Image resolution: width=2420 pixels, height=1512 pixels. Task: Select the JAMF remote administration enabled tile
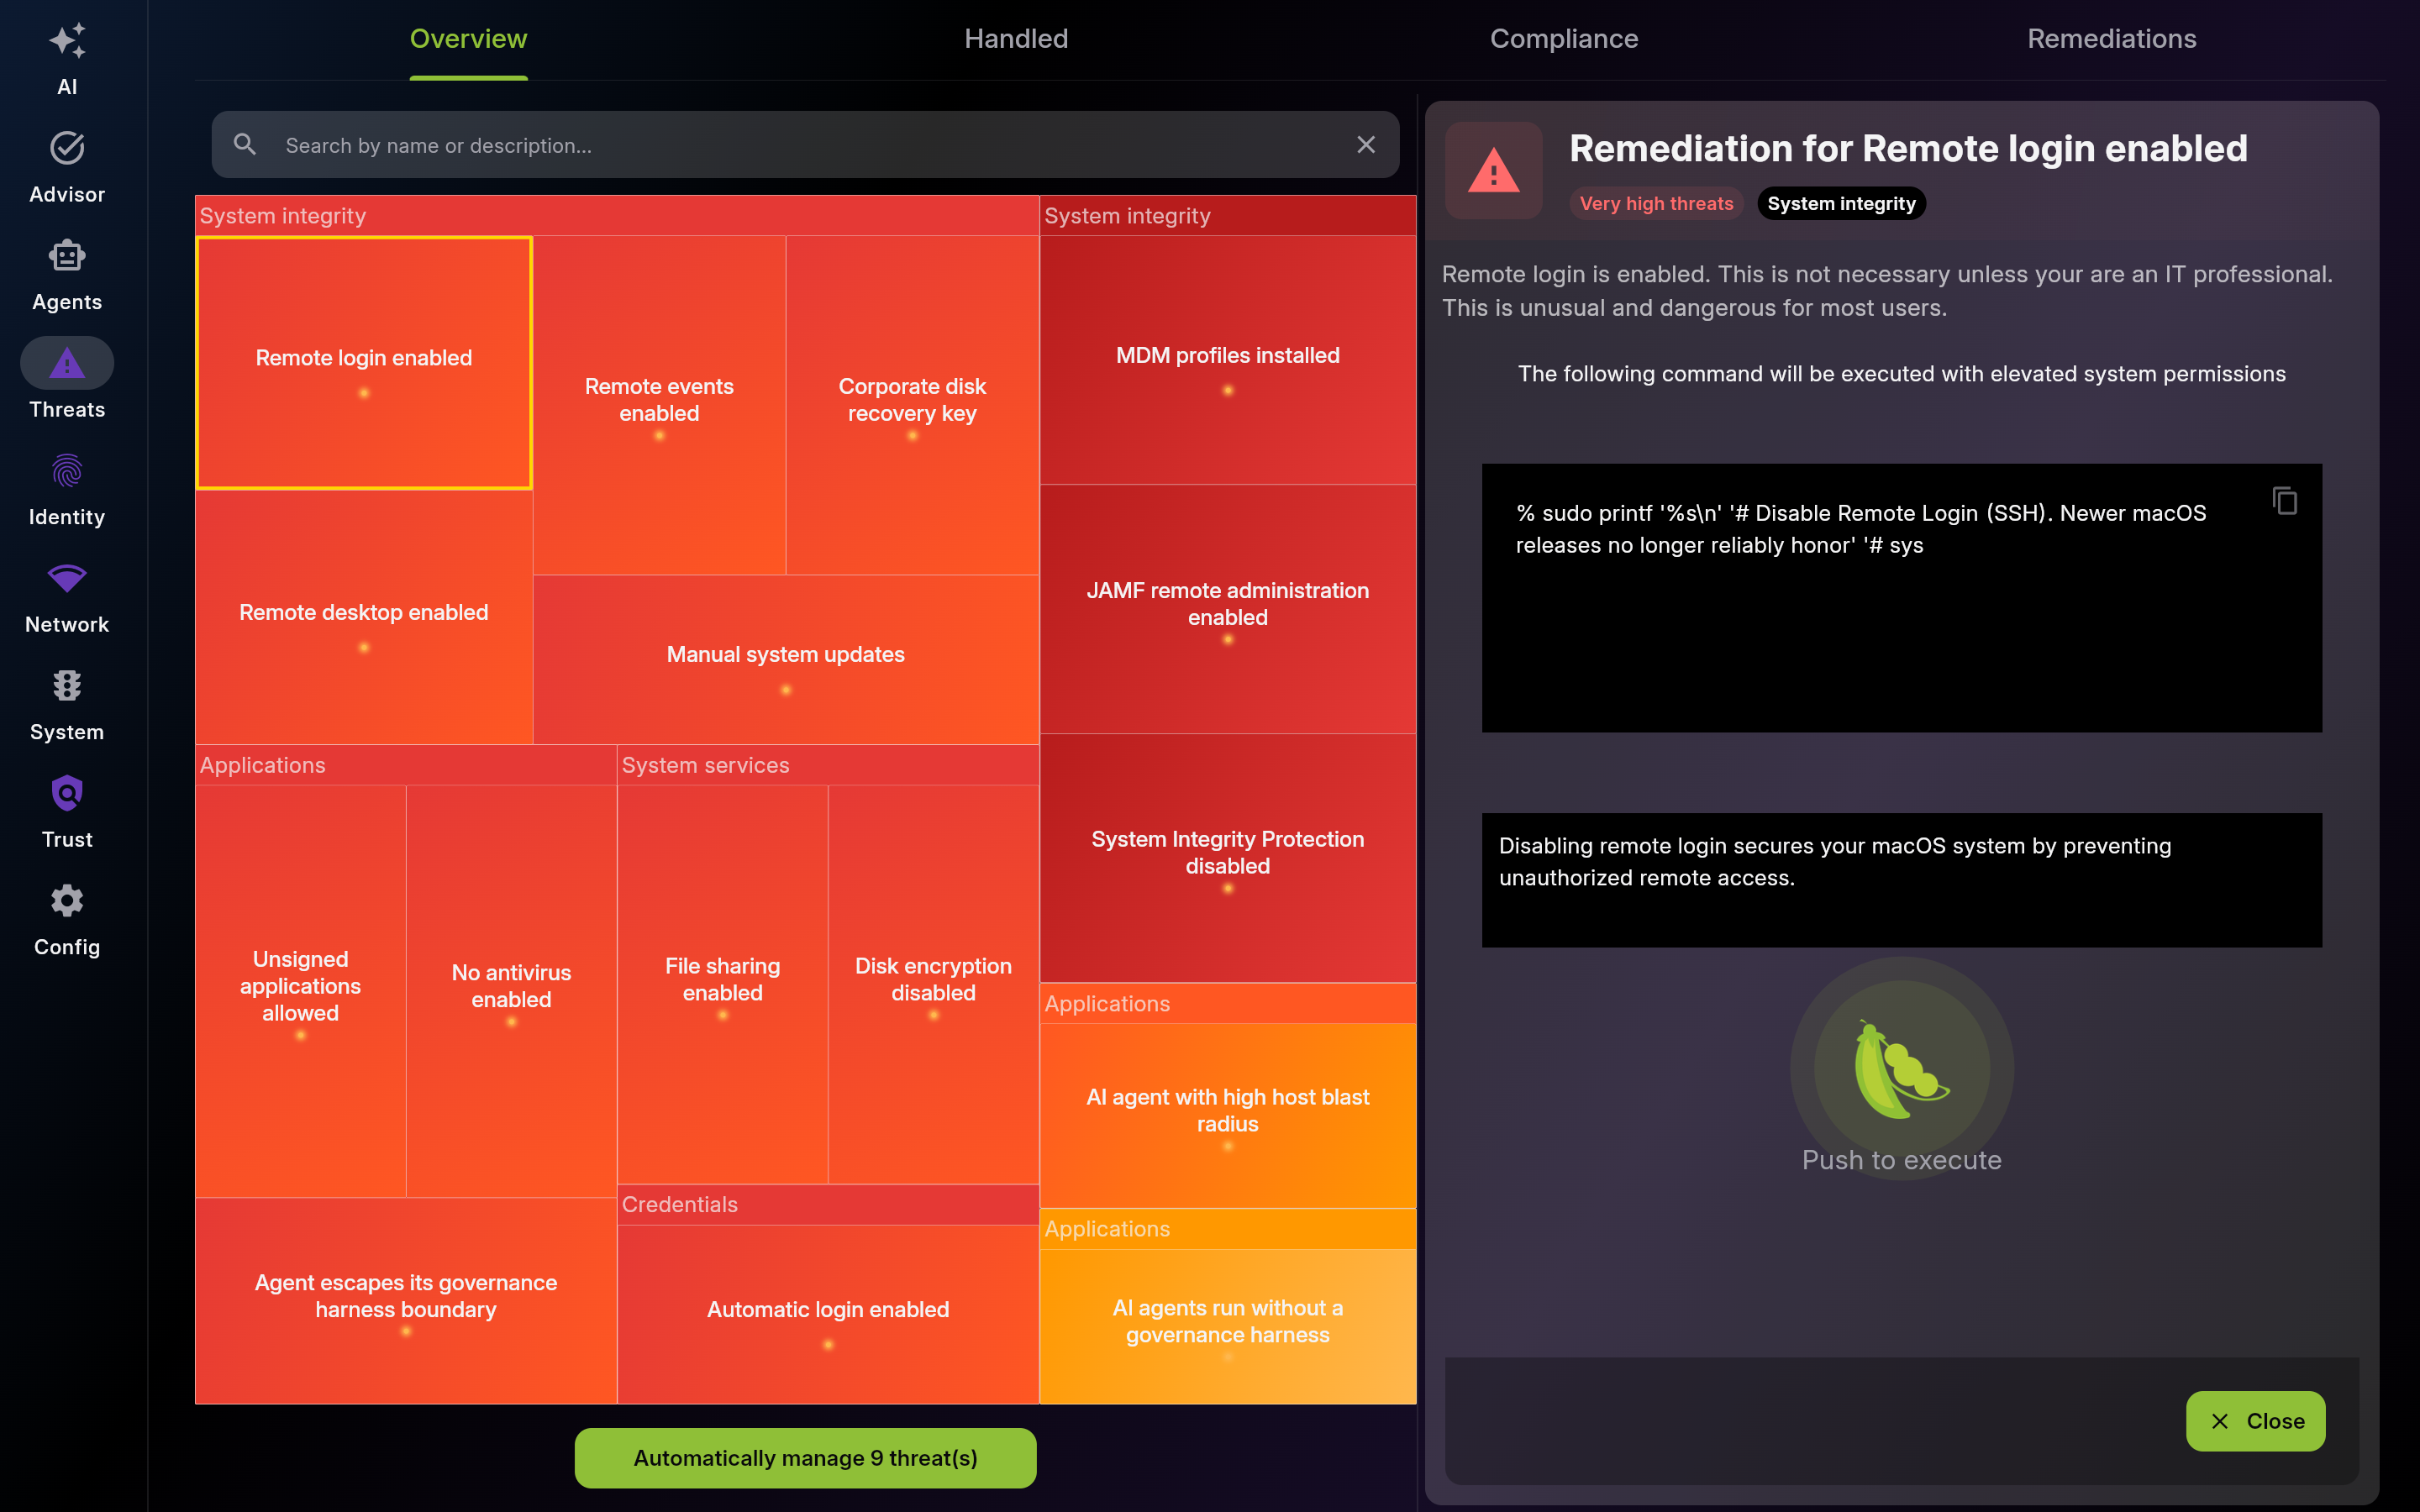point(1228,609)
